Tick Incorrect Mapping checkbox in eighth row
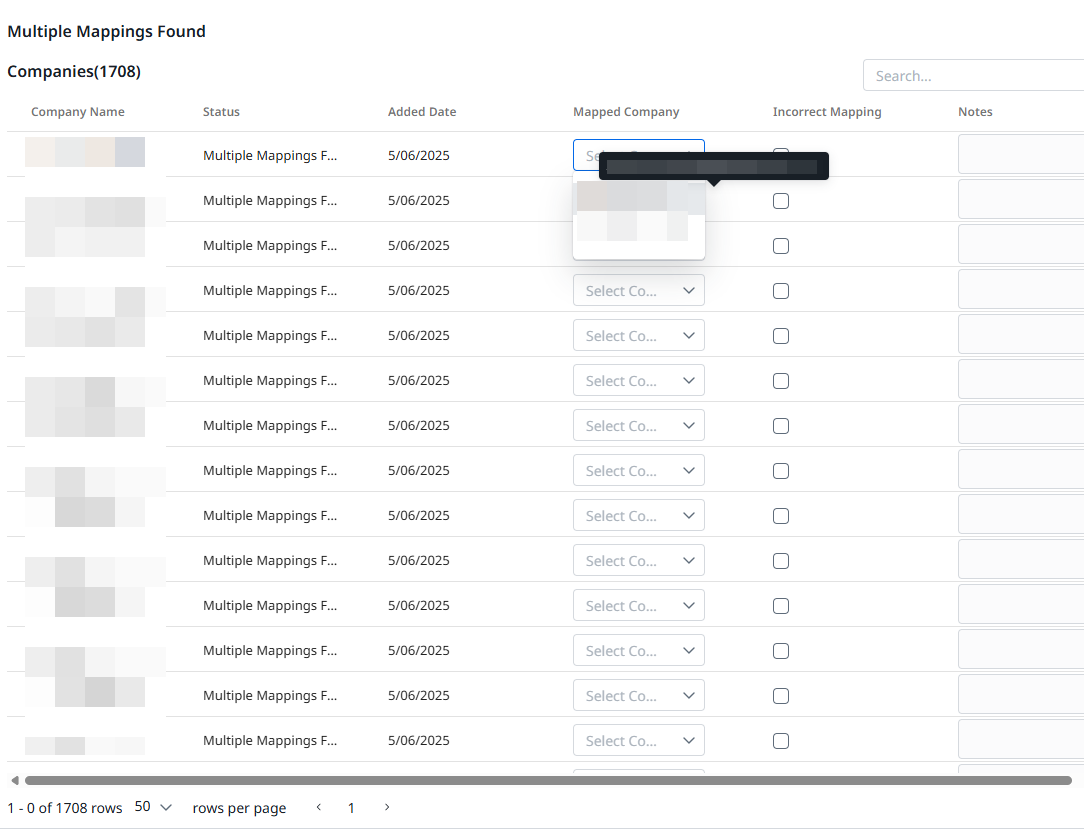Image resolution: width=1084 pixels, height=834 pixels. (781, 471)
